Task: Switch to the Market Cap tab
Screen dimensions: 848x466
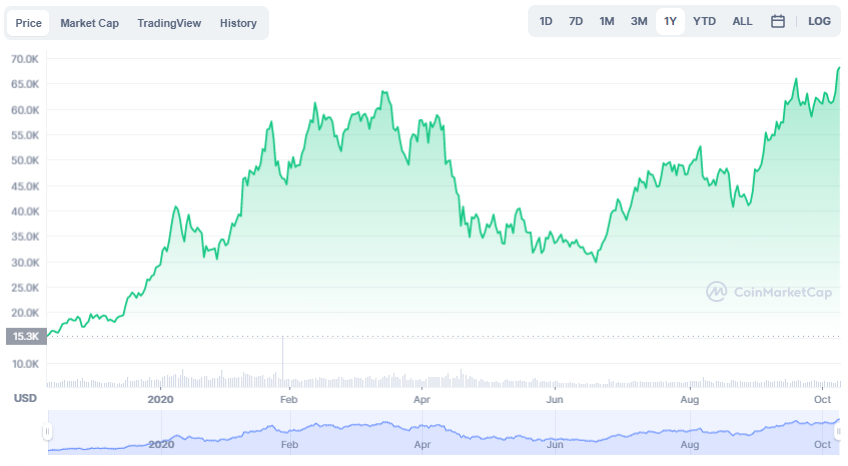Action: (89, 23)
